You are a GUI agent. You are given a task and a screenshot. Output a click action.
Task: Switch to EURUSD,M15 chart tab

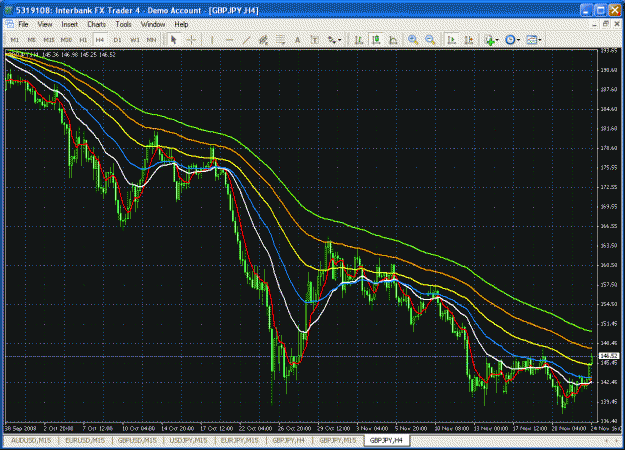coord(85,440)
